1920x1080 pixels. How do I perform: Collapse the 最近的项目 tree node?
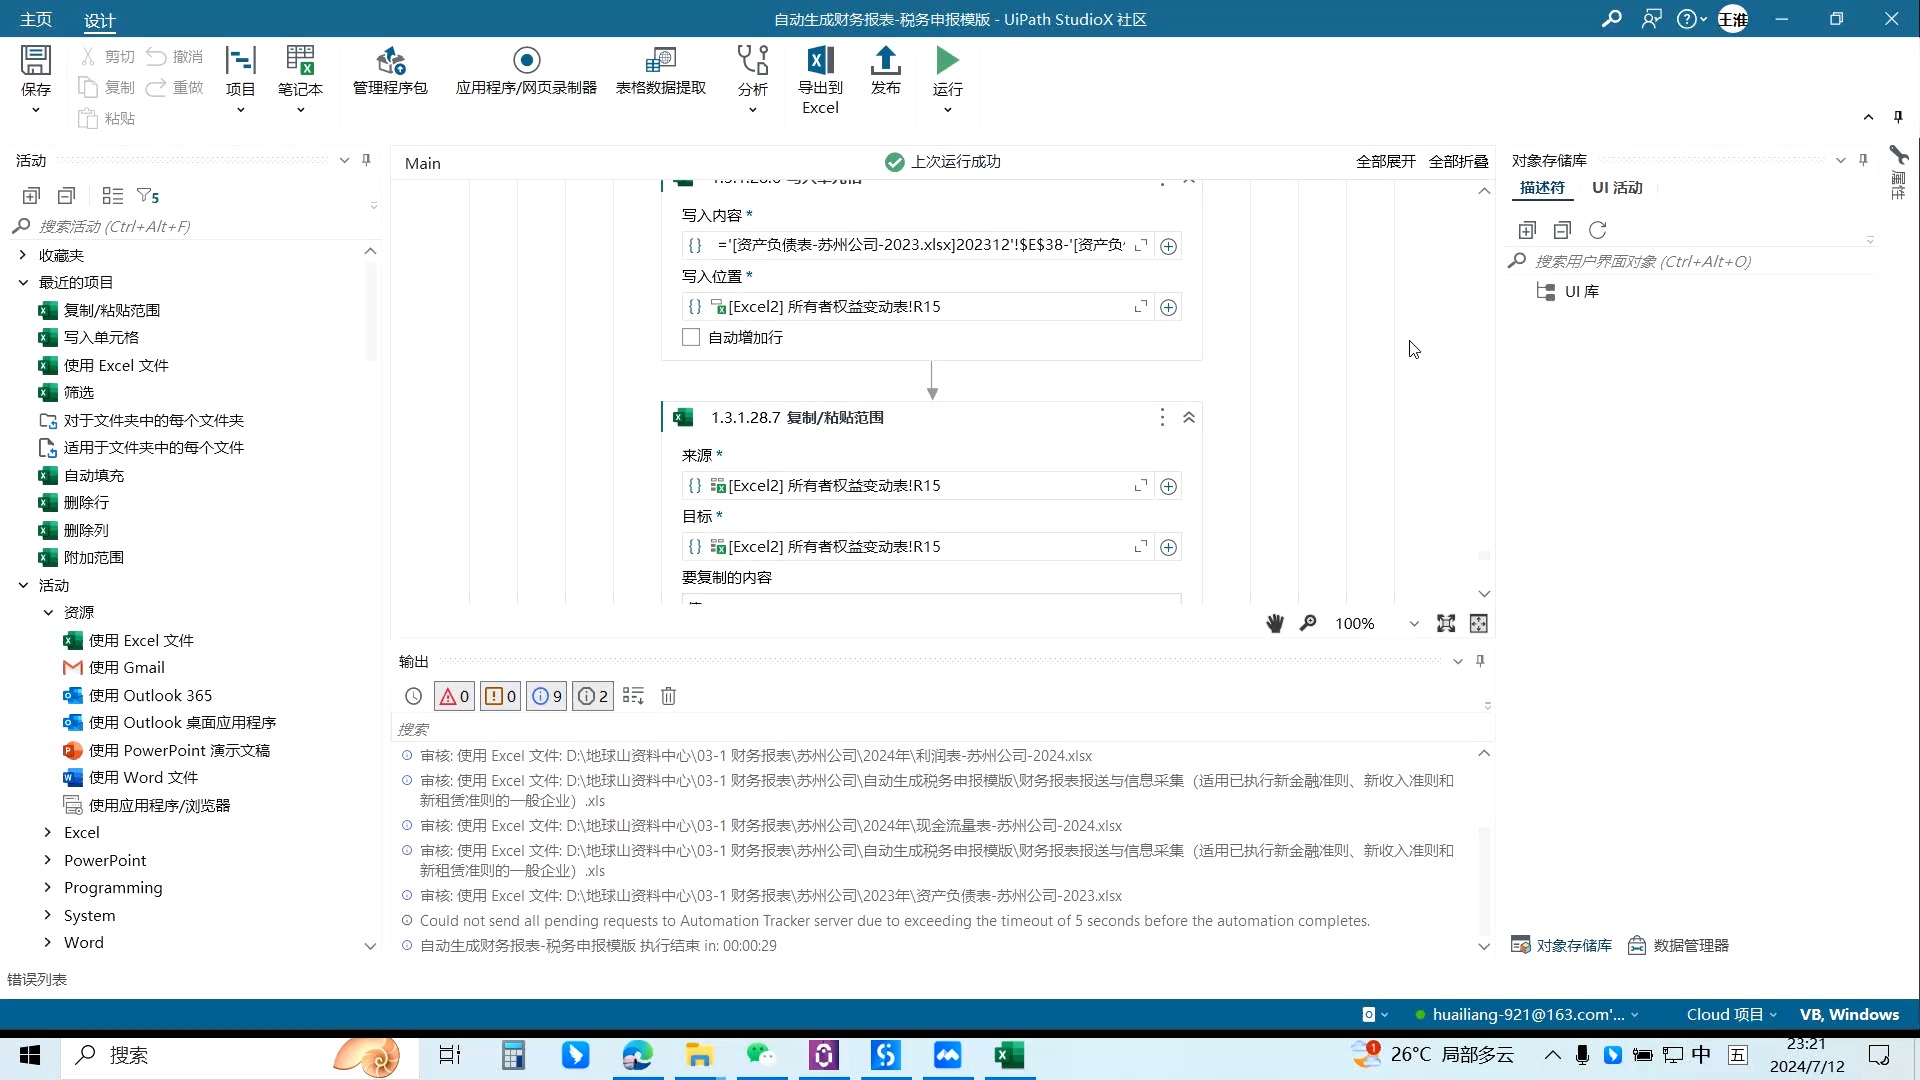[x=23, y=283]
